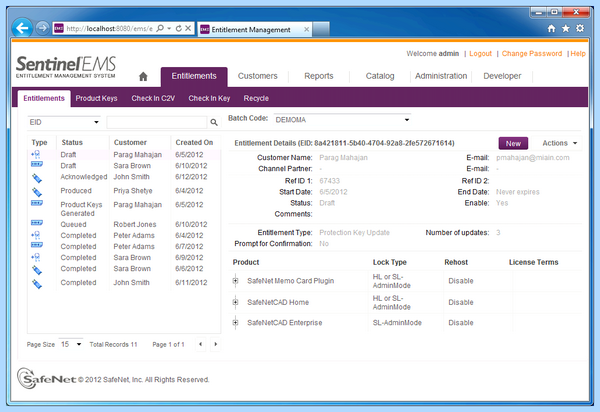
Task: Go to the EMS home icon
Action: point(143,77)
